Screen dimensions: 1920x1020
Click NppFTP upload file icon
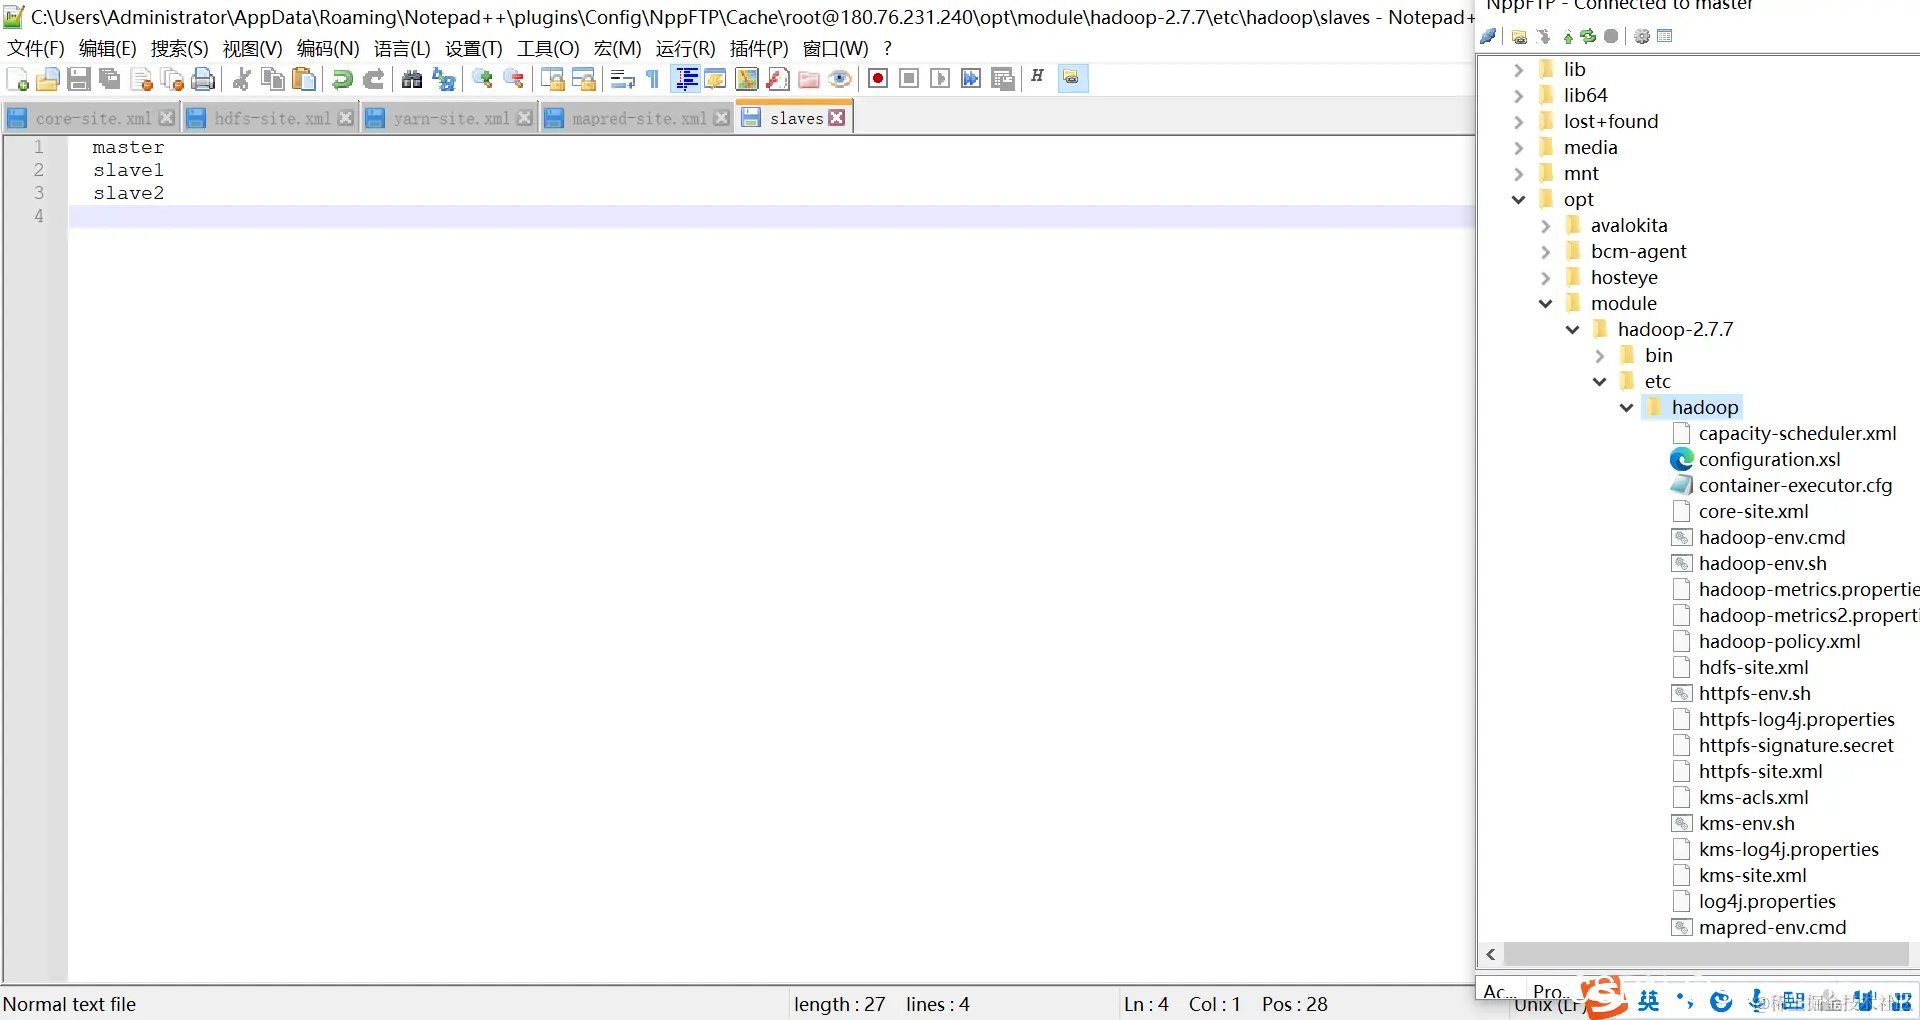[1568, 36]
